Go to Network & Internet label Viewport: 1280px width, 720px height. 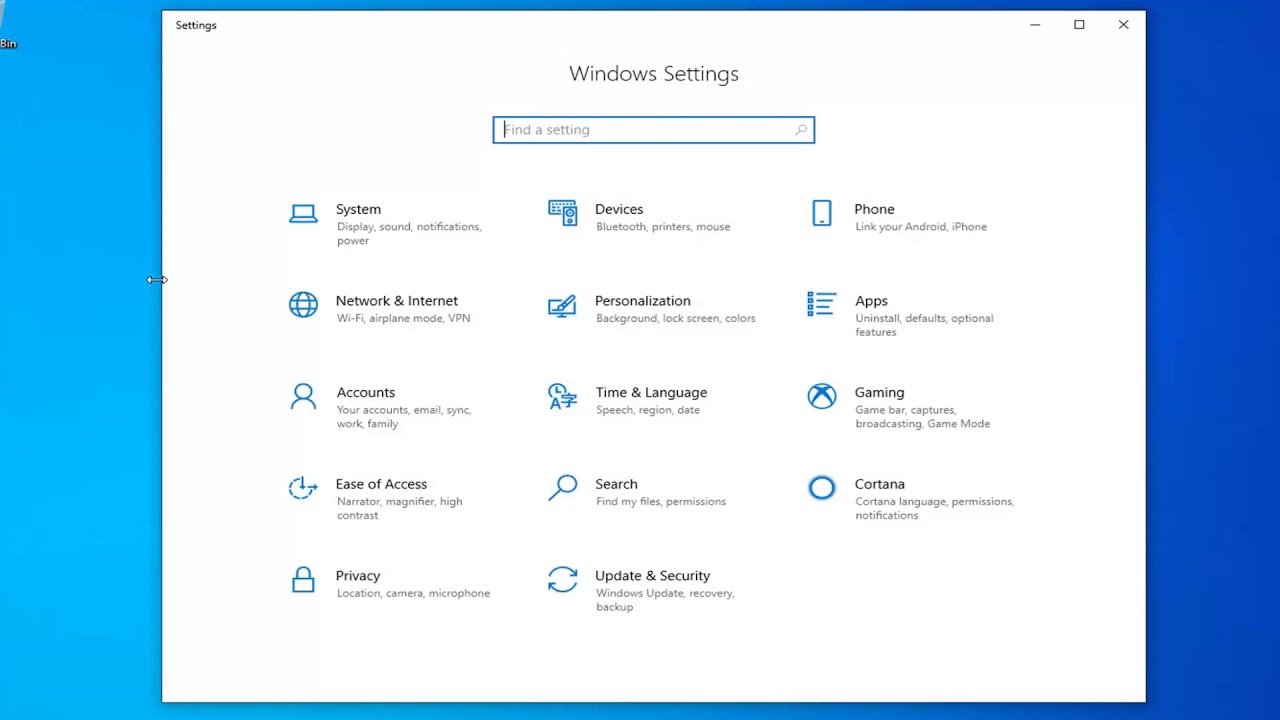coord(397,301)
